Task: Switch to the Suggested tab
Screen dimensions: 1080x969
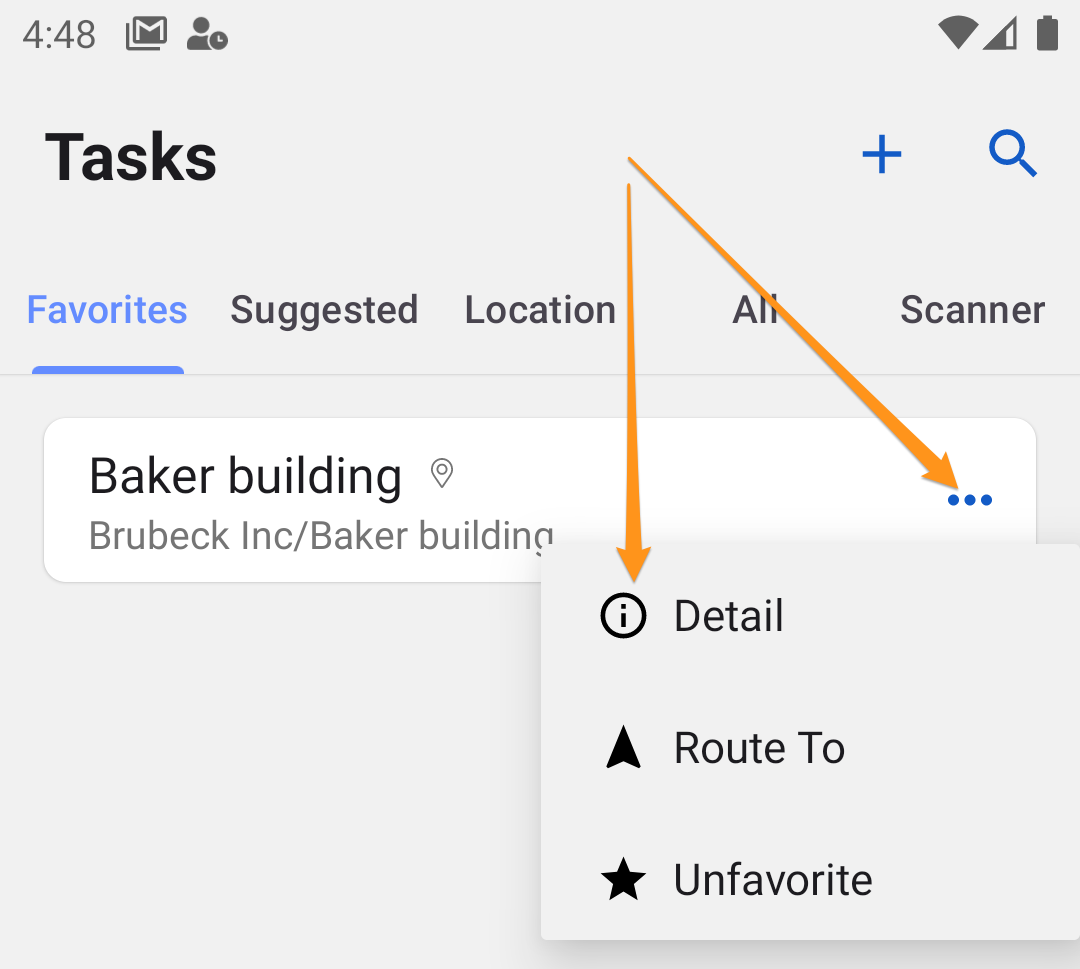Action: pyautogui.click(x=324, y=311)
